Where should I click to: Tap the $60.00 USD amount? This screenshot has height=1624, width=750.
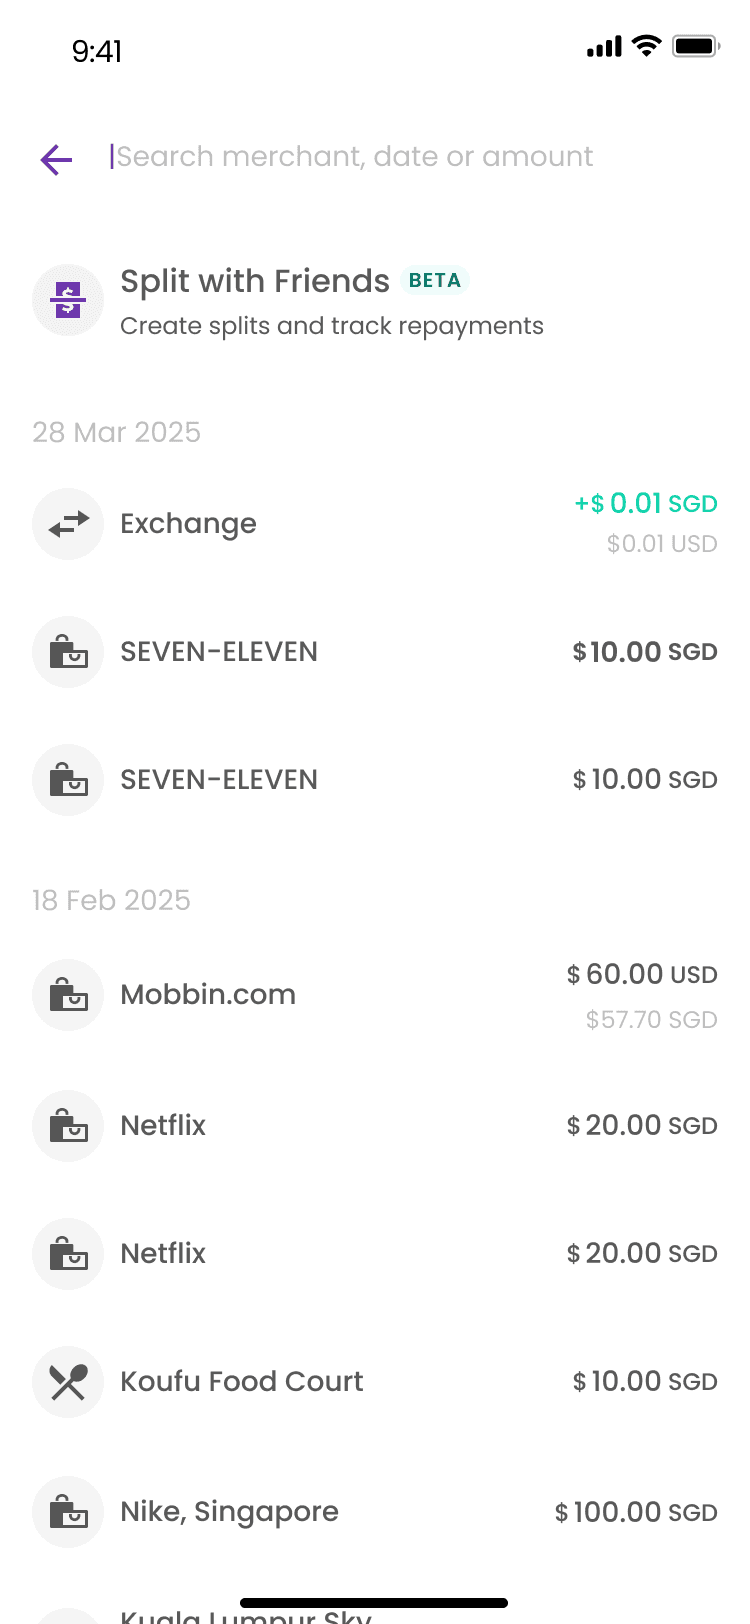(x=642, y=974)
